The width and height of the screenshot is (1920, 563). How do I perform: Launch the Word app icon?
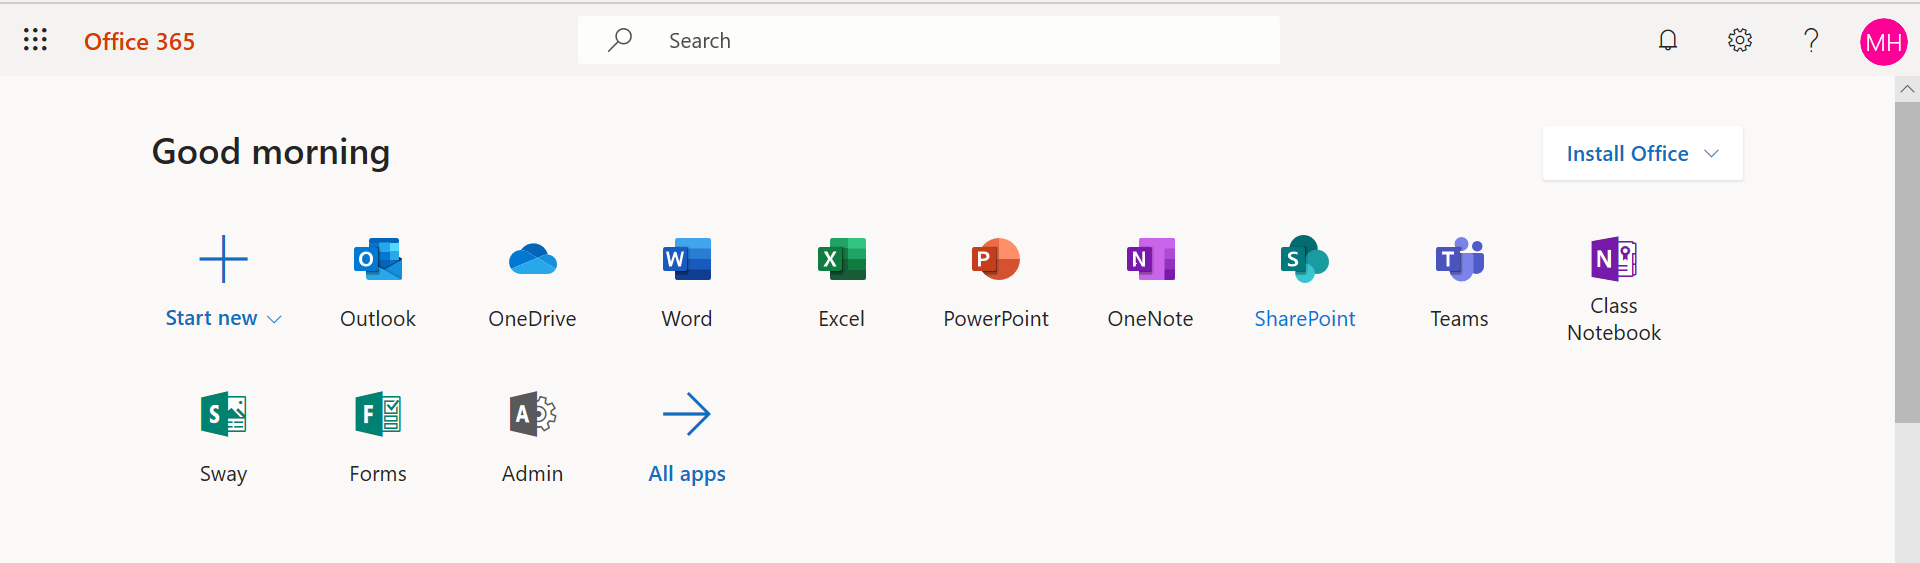[687, 259]
